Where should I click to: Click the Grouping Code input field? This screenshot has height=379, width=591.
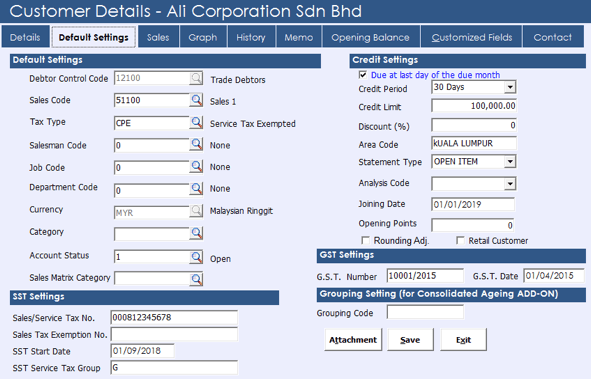(425, 312)
